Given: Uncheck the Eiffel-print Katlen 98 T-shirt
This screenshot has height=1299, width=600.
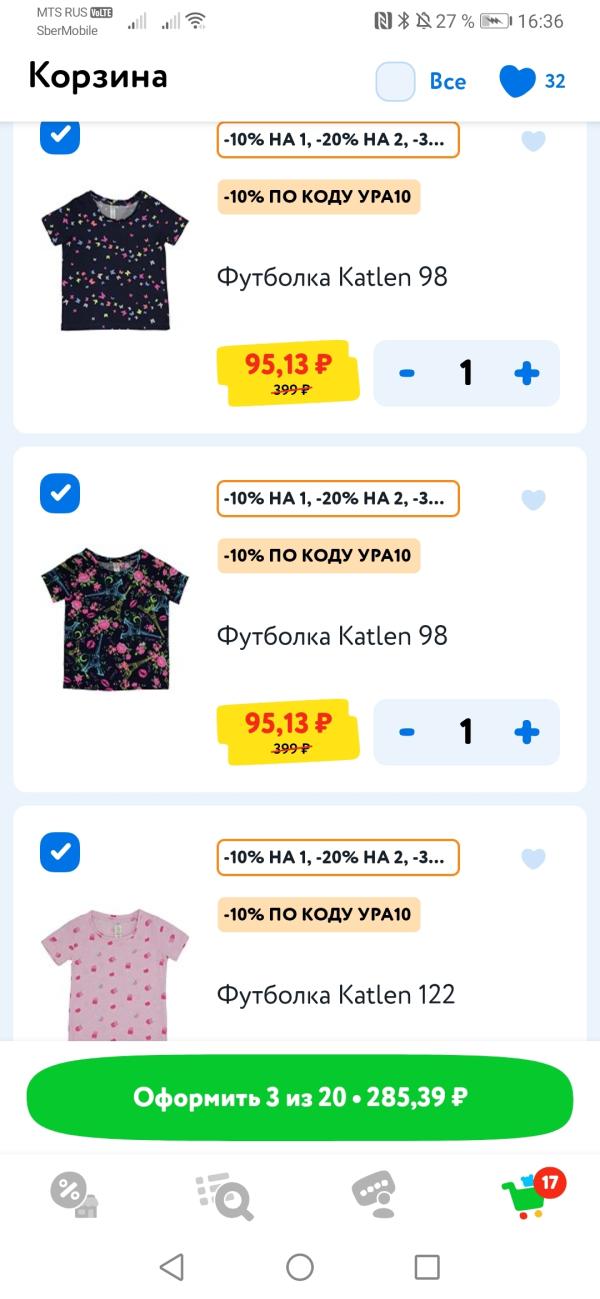Looking at the screenshot, I should tap(60, 493).
